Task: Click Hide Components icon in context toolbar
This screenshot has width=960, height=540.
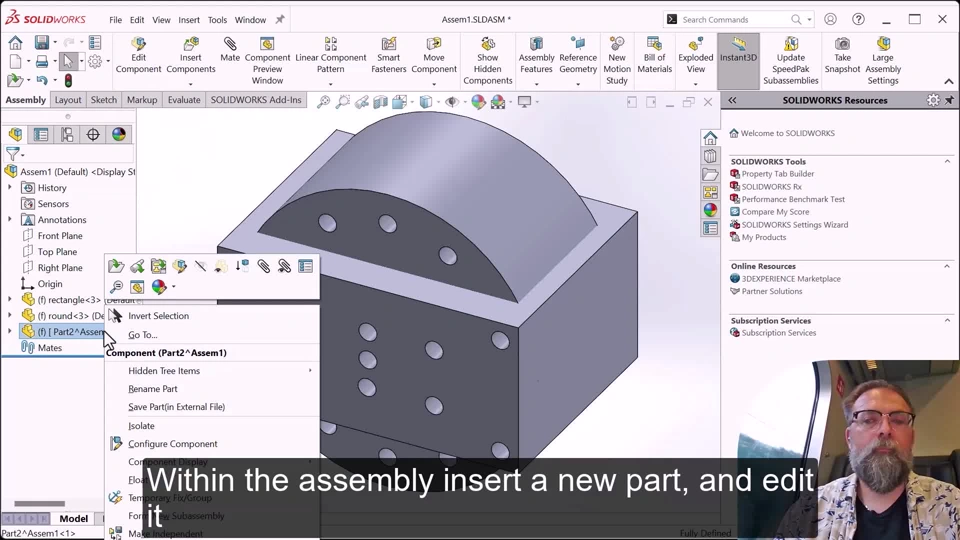Action: [200, 266]
